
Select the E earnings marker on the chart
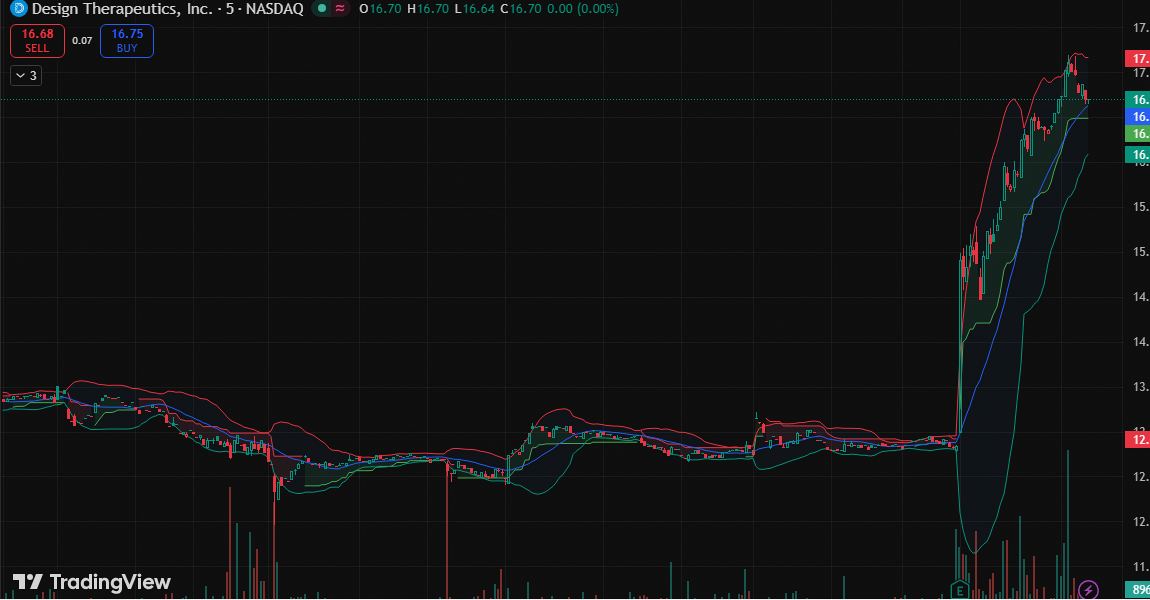click(962, 590)
